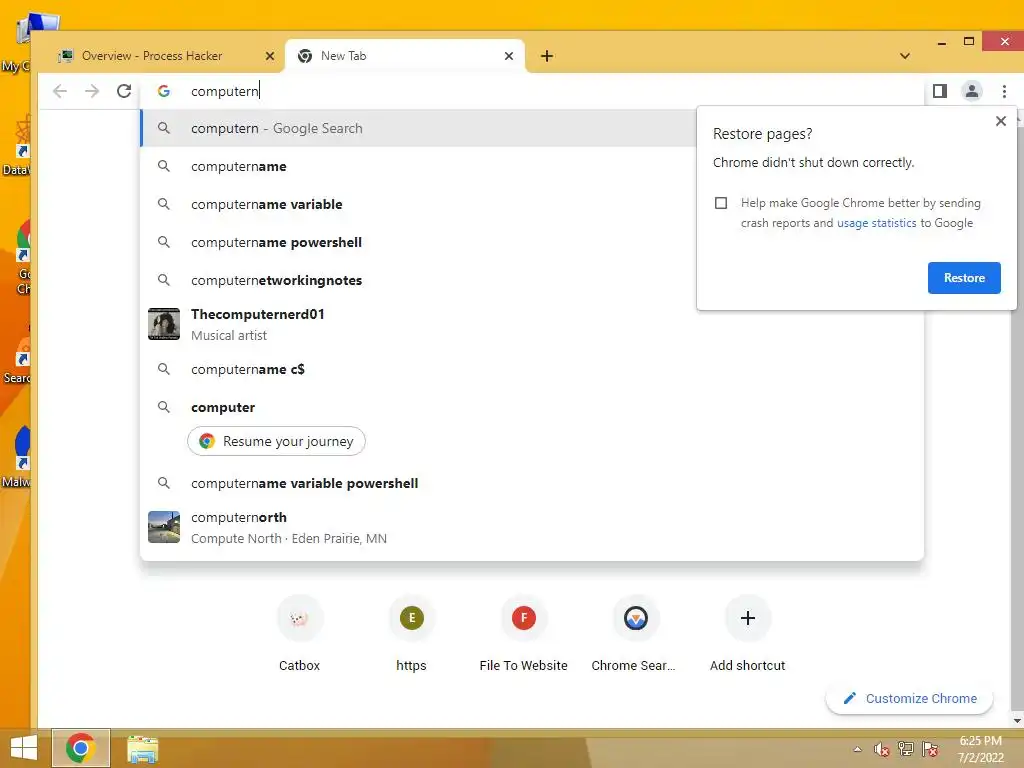Click search icon beside 'computername variable'
This screenshot has height=768, width=1024.
pyautogui.click(x=164, y=204)
